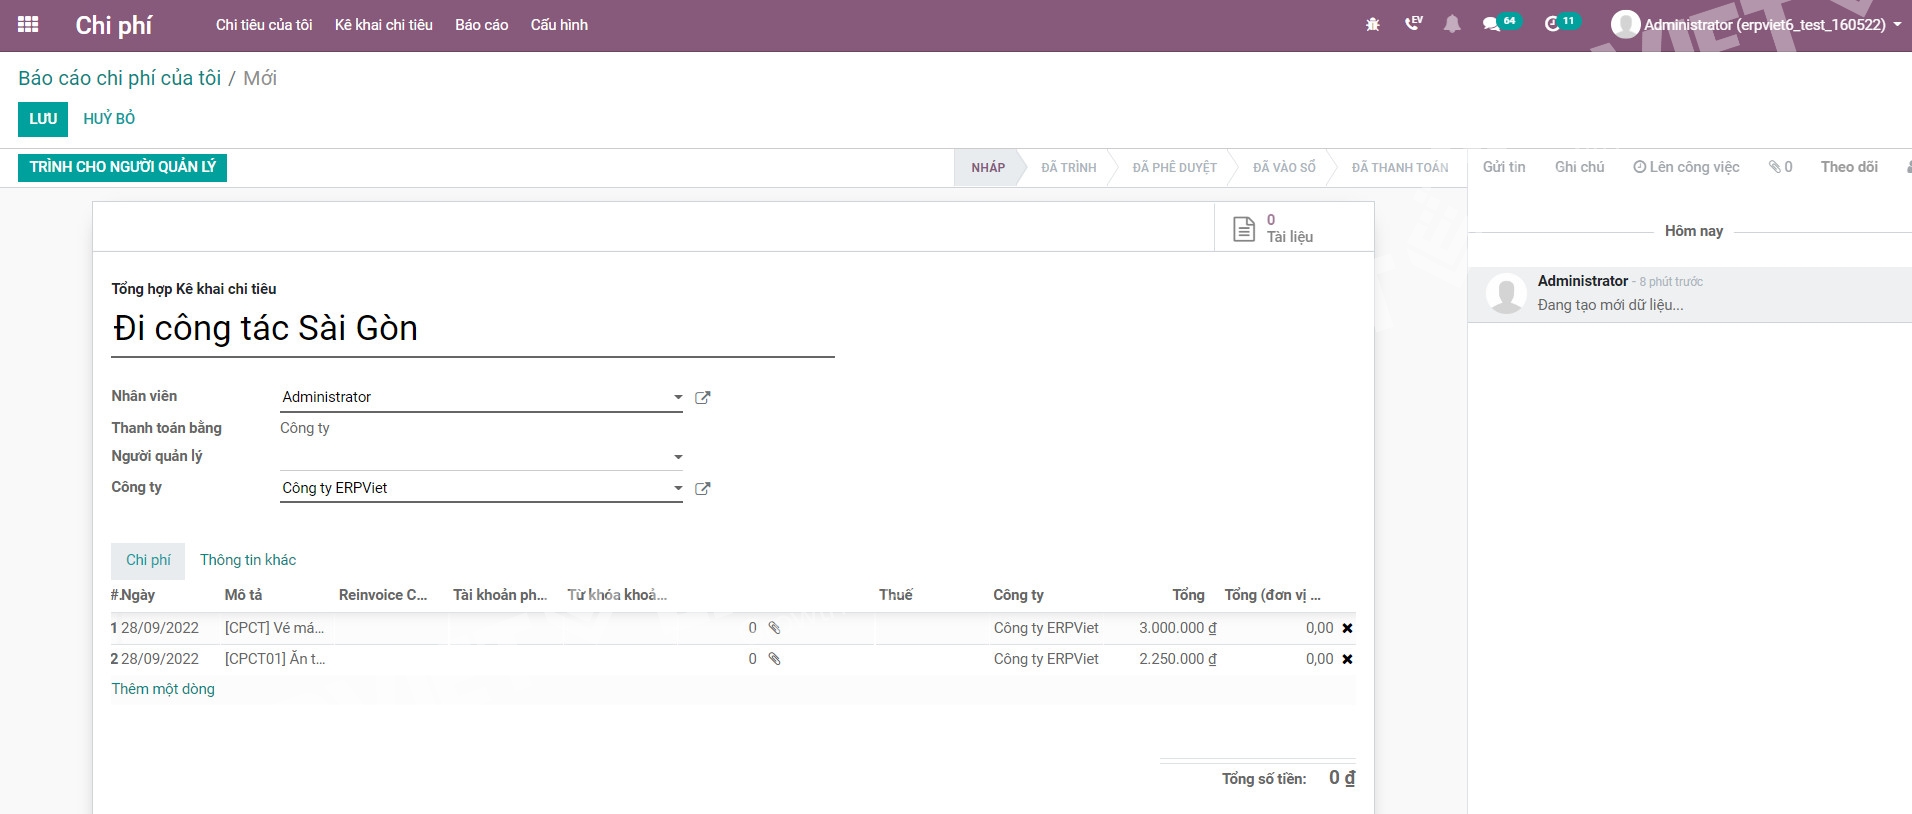The image size is (1912, 814).
Task: Click the ĐÃ TRÌNH status stage
Action: [1069, 168]
